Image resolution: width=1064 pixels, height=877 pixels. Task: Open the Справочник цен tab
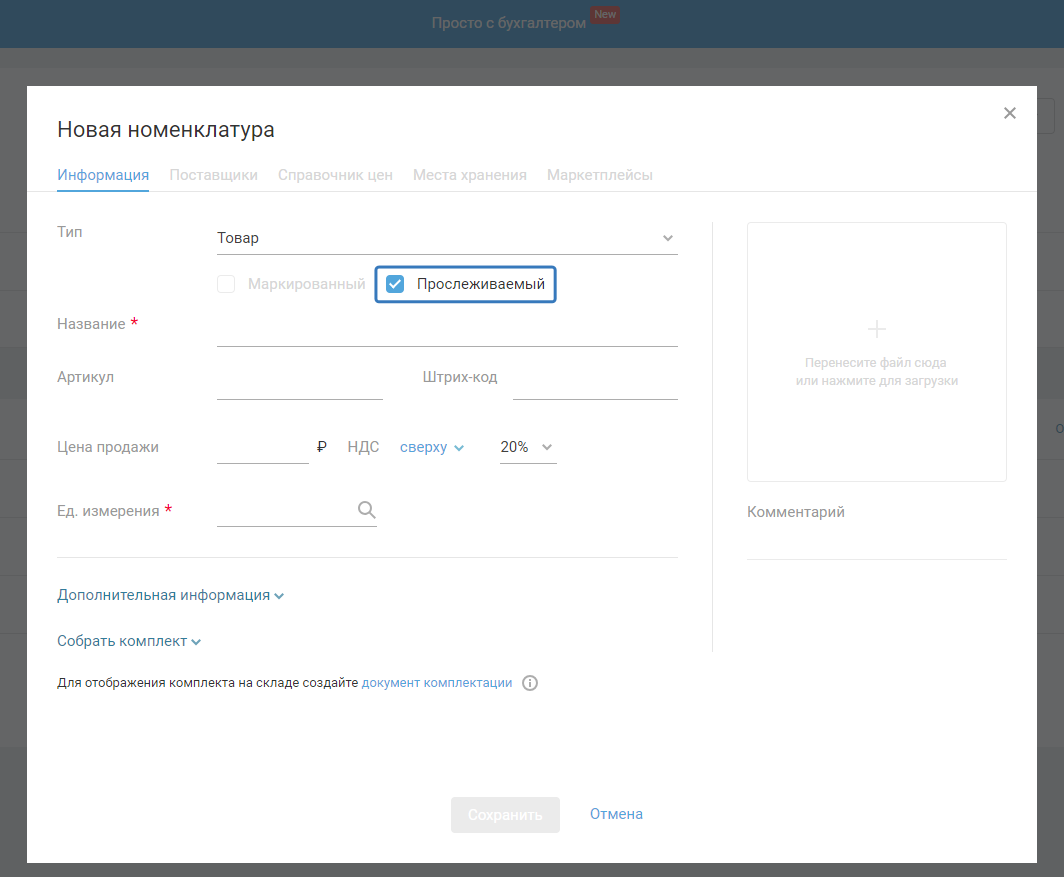(x=335, y=175)
